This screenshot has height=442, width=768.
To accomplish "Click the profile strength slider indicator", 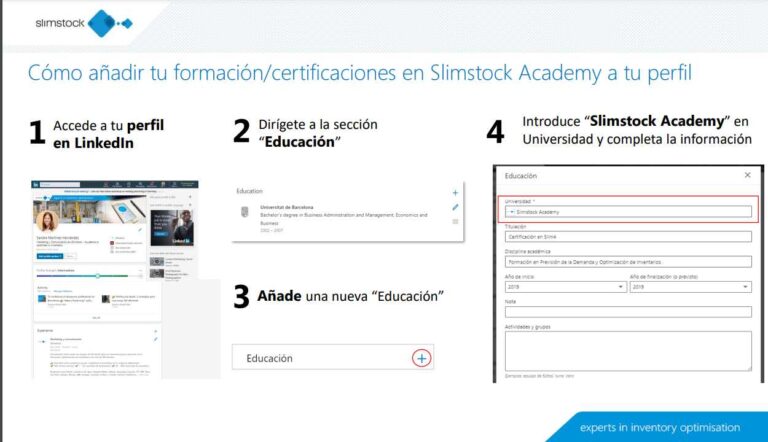I will [x=97, y=274].
